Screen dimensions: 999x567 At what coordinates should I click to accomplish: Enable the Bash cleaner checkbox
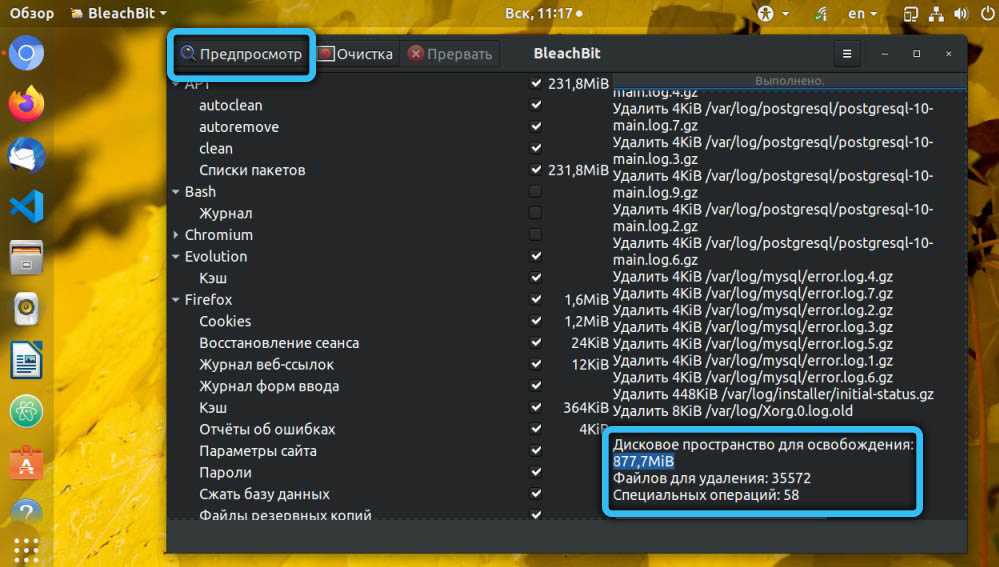pos(536,191)
